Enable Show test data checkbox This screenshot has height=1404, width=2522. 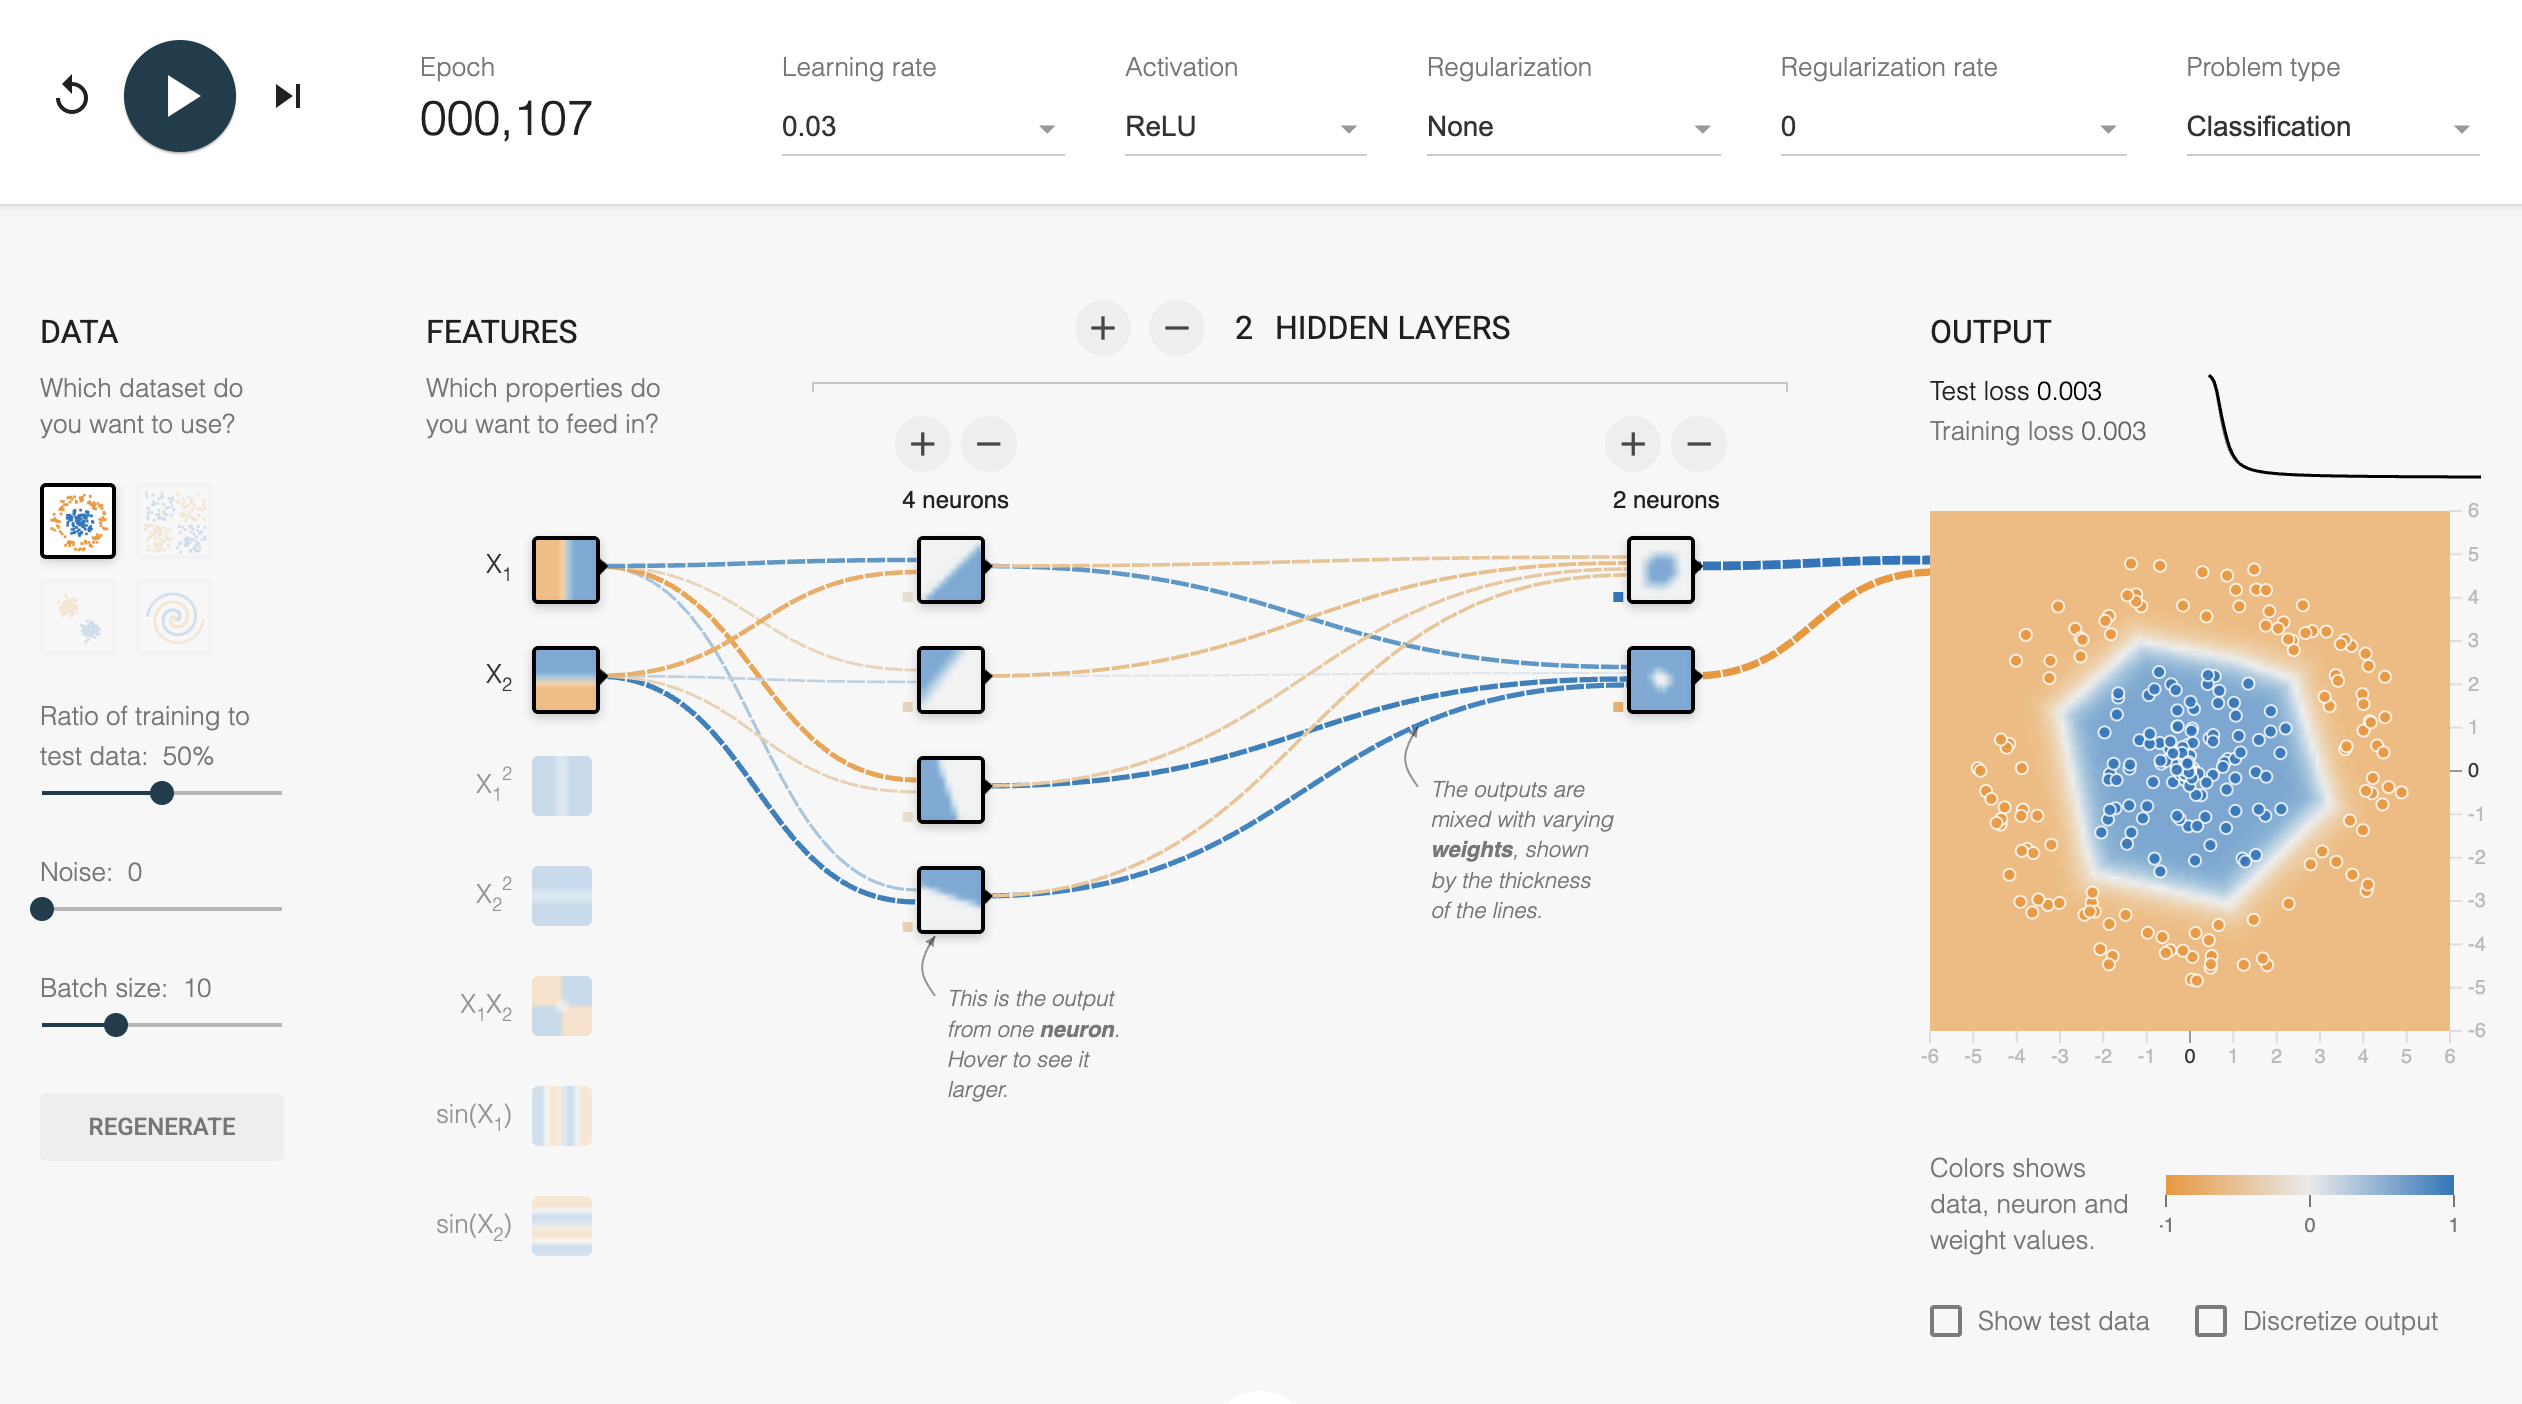pos(1945,1321)
